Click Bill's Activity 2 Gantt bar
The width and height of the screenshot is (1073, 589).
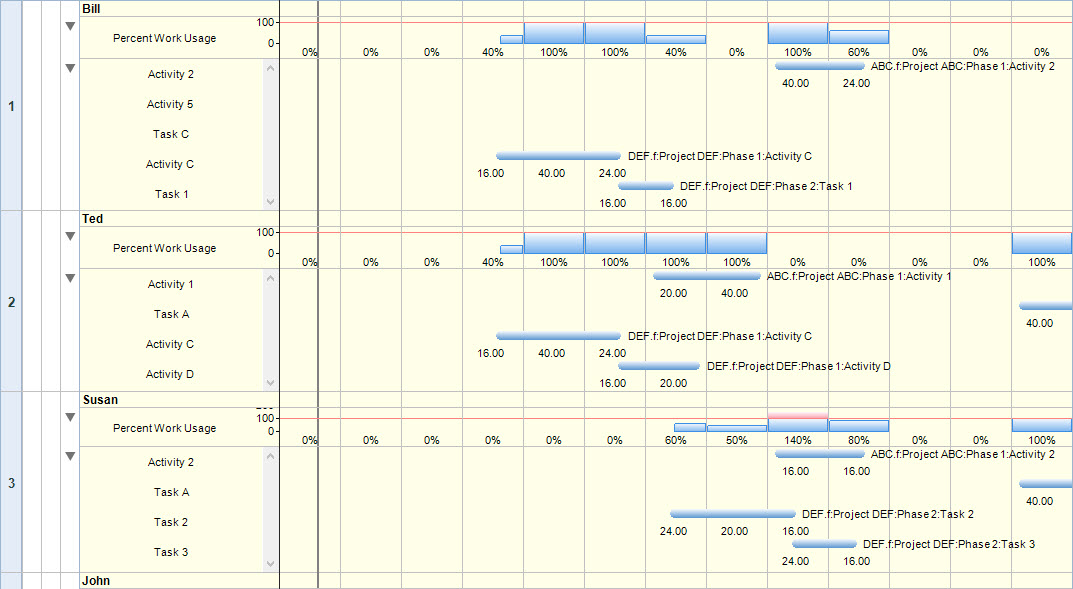[x=819, y=66]
